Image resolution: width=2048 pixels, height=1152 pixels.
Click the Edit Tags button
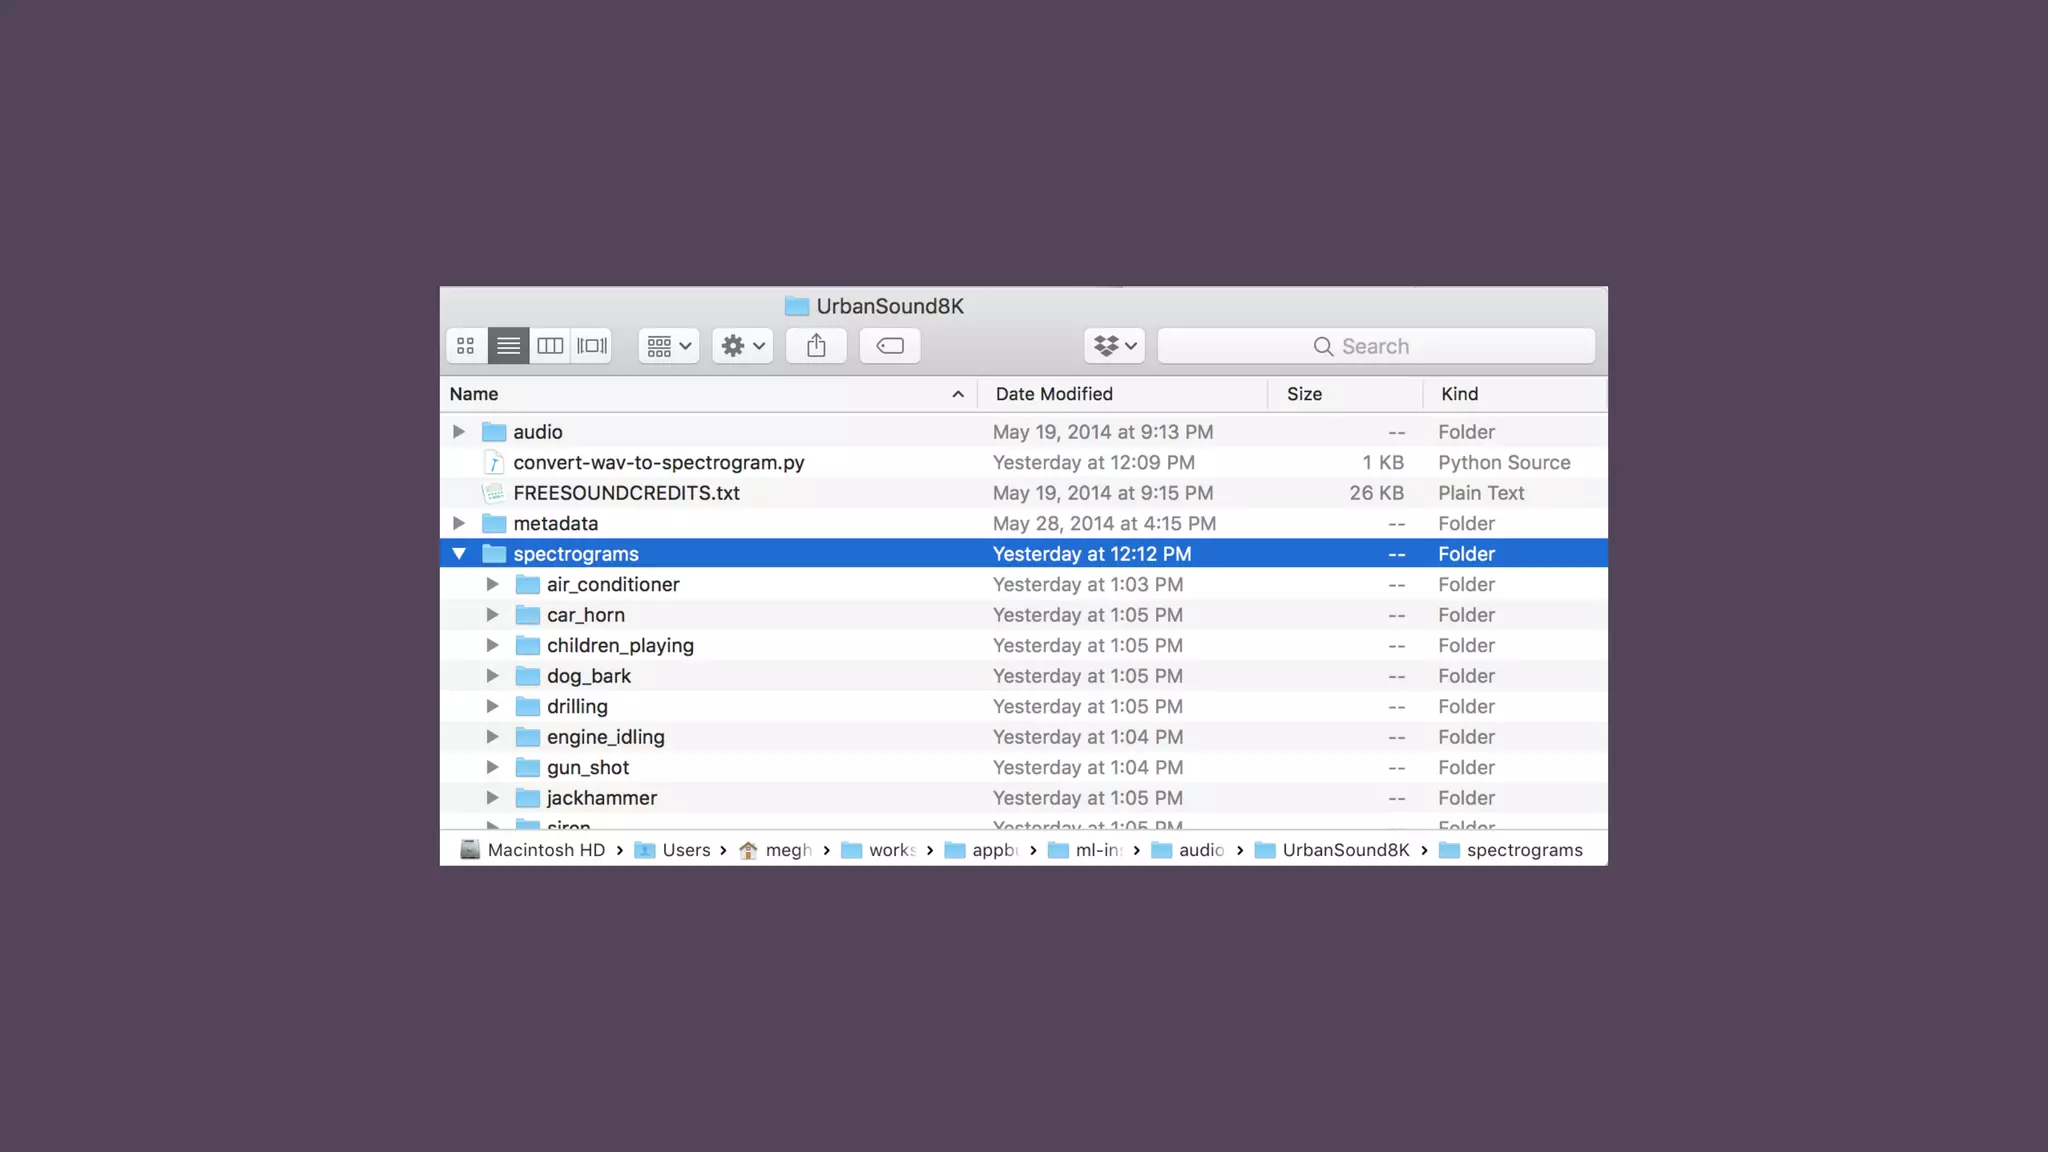(889, 346)
